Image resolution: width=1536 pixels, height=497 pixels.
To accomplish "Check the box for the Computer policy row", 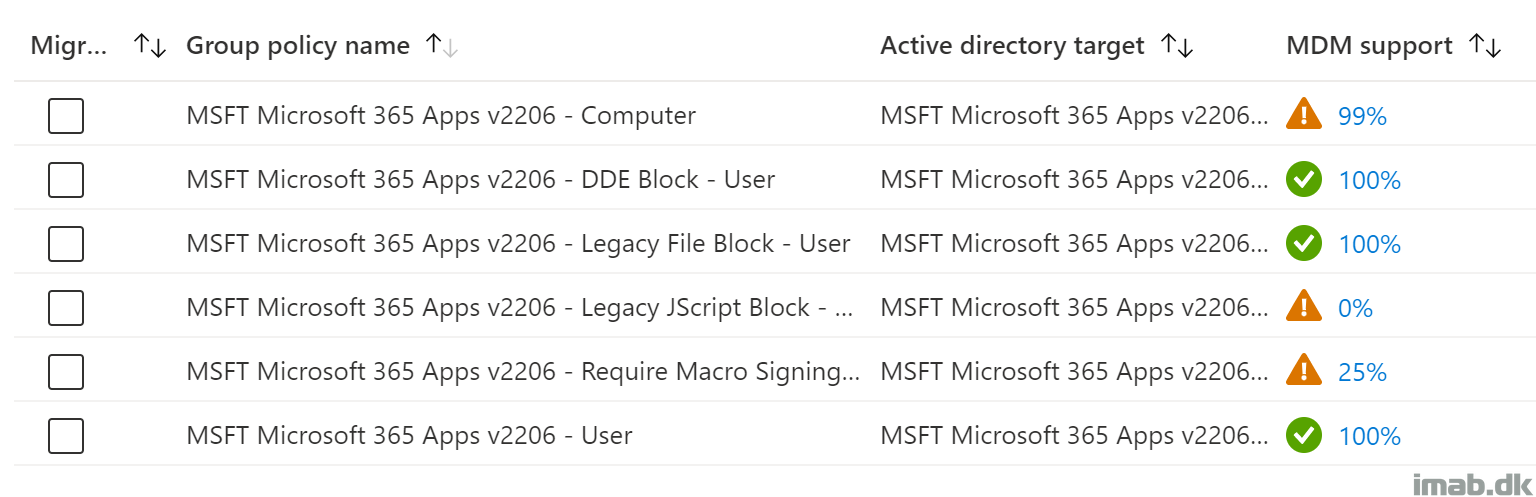I will (66, 116).
